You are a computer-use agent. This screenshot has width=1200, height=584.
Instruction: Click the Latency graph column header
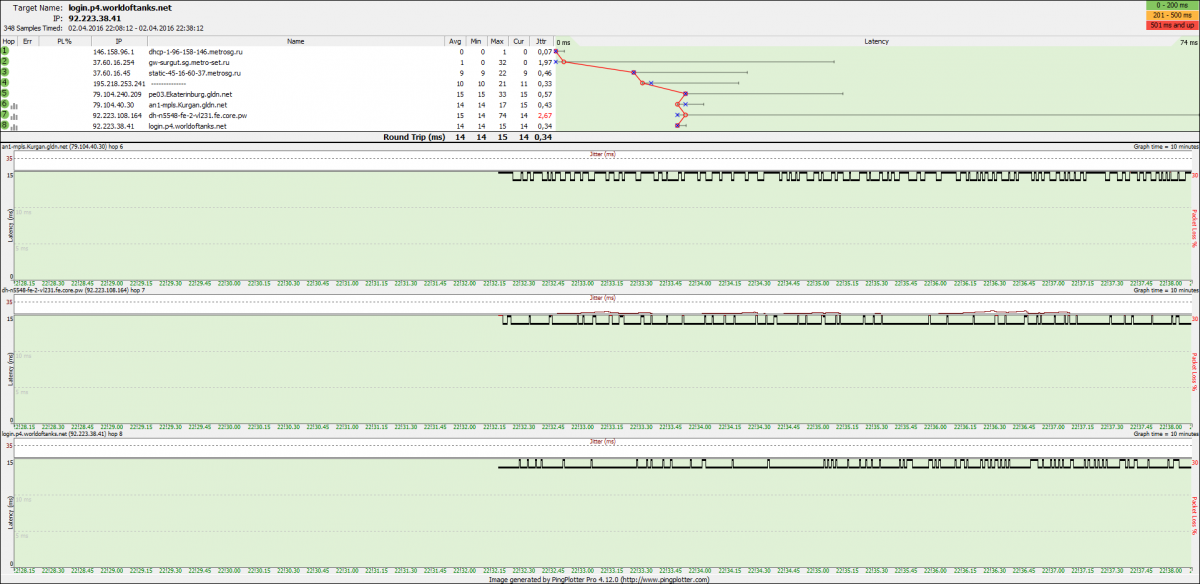point(877,41)
